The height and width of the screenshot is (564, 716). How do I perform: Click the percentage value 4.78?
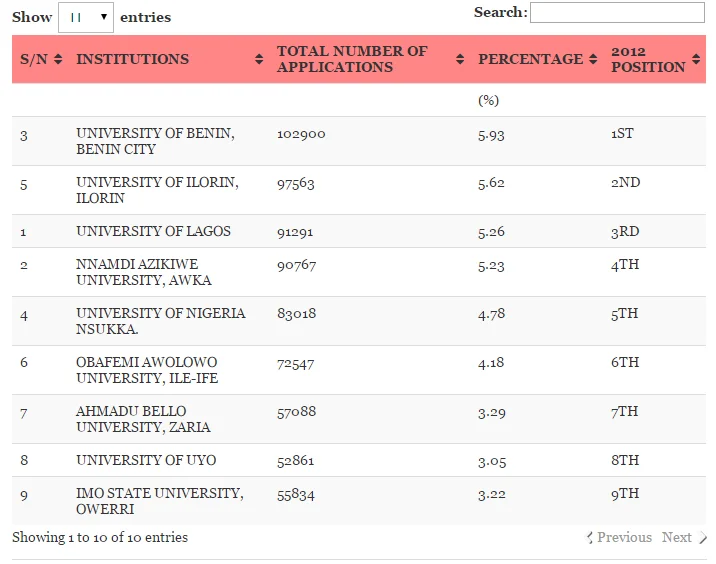click(x=491, y=314)
